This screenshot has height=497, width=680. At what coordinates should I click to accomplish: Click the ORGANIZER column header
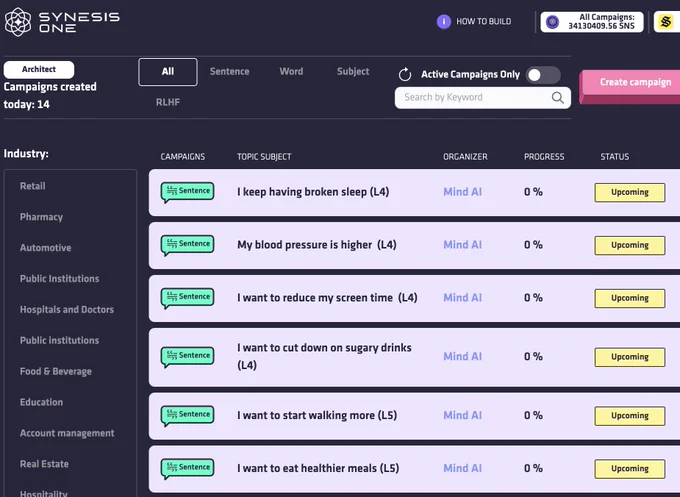465,157
